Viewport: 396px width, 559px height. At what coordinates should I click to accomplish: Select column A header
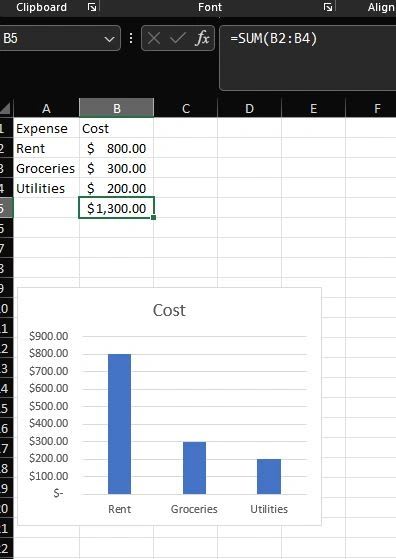(46, 108)
